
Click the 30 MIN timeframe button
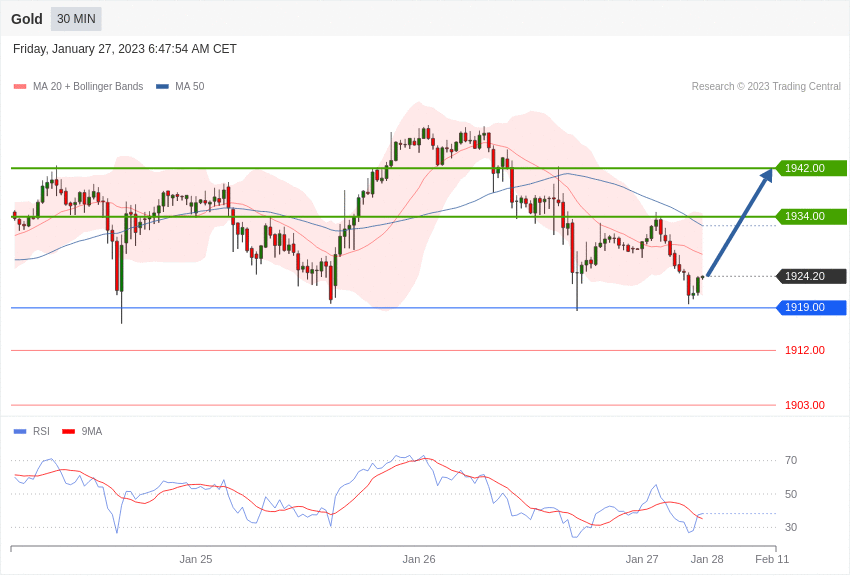(x=76, y=19)
